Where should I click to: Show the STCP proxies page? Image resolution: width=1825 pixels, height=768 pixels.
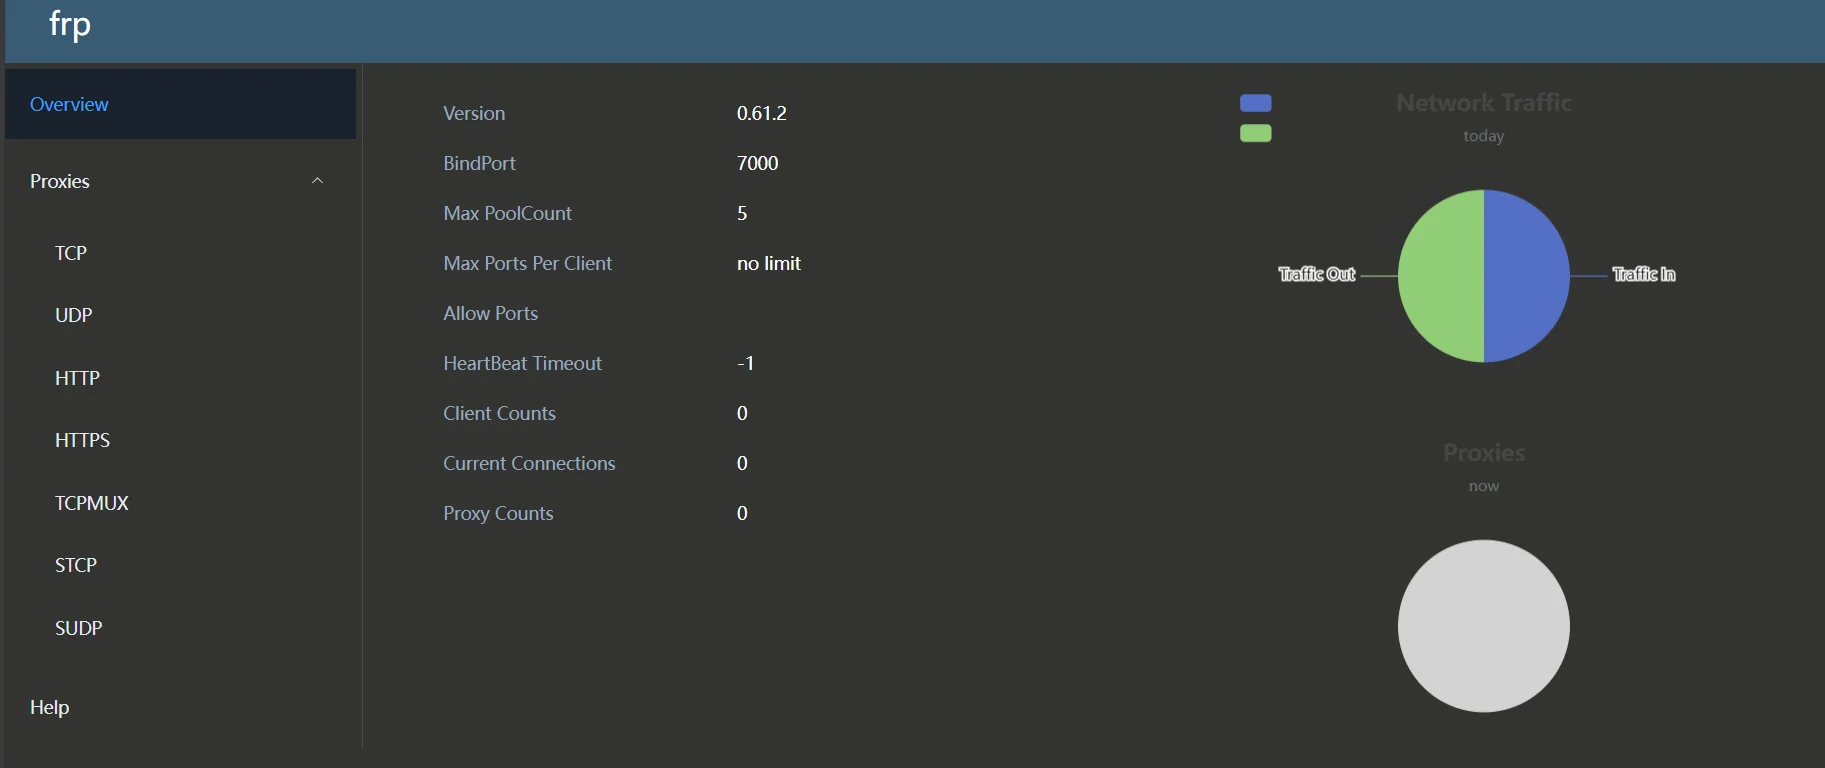tap(75, 565)
